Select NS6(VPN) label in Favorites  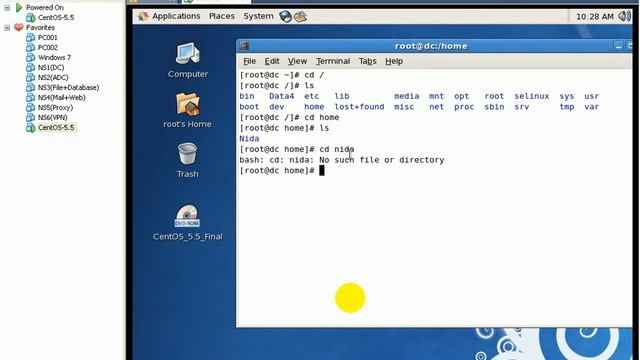tap(53, 118)
